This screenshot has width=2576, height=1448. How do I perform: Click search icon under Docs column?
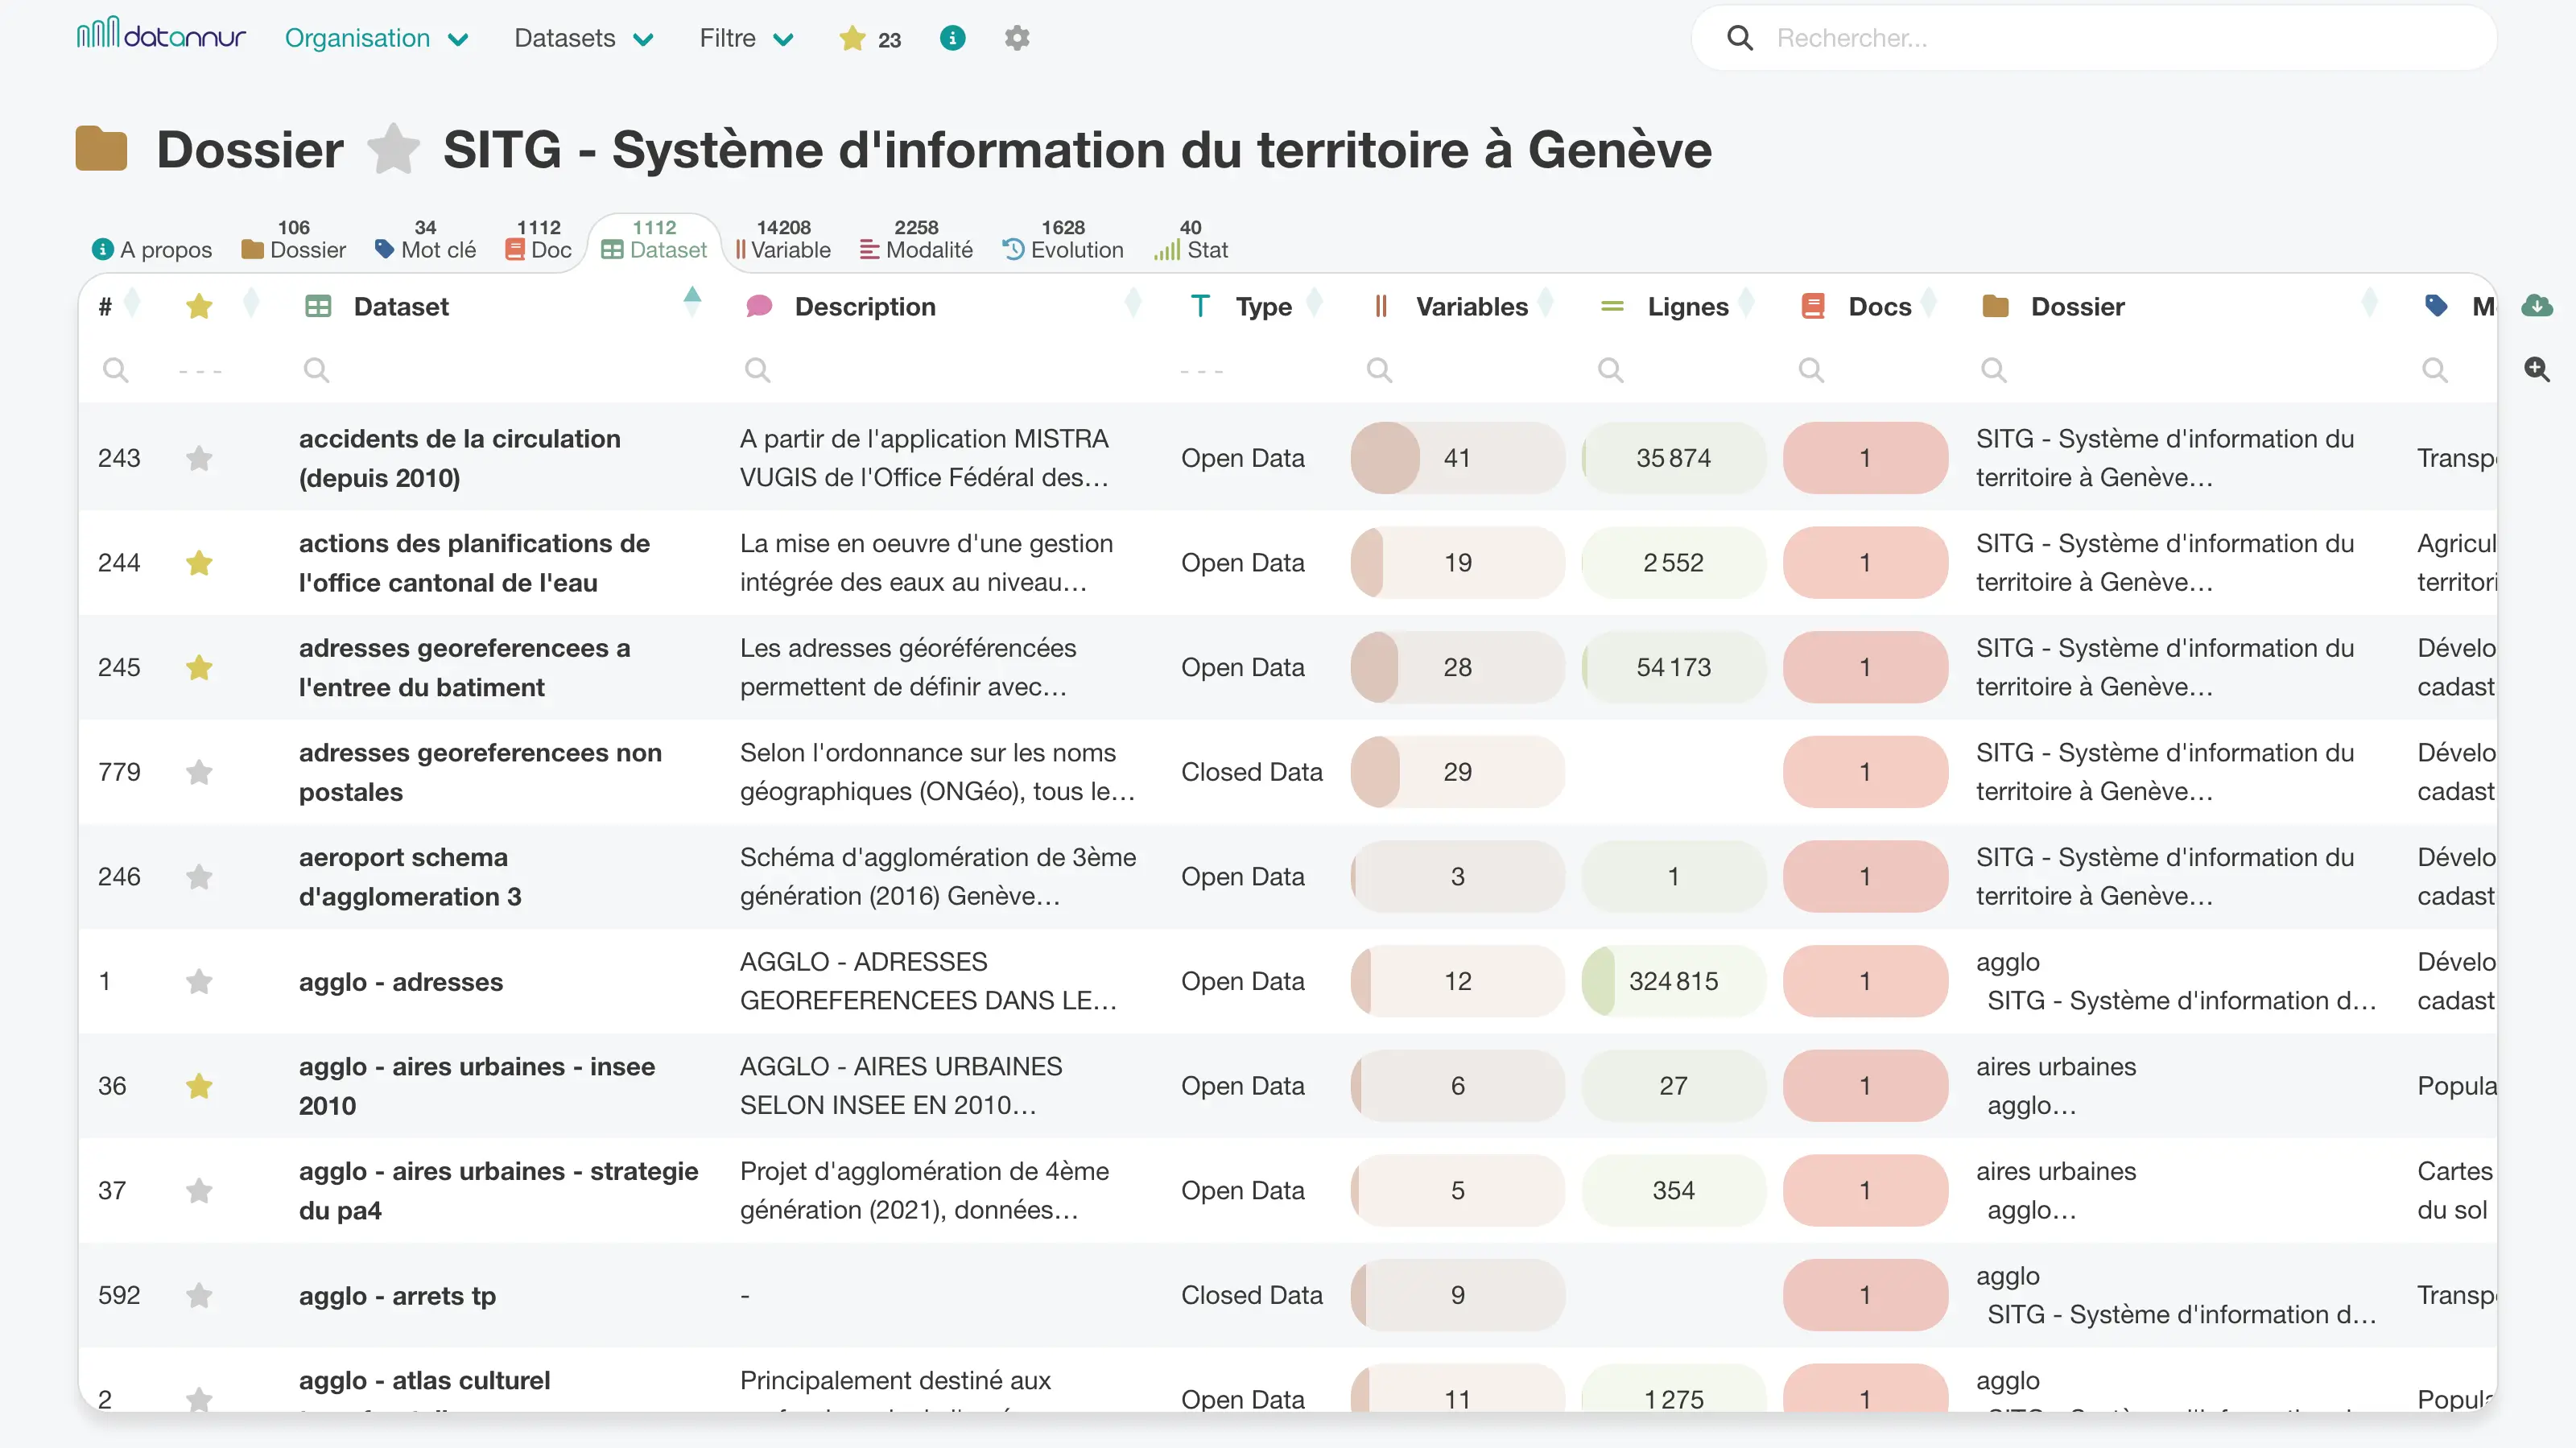(1811, 370)
